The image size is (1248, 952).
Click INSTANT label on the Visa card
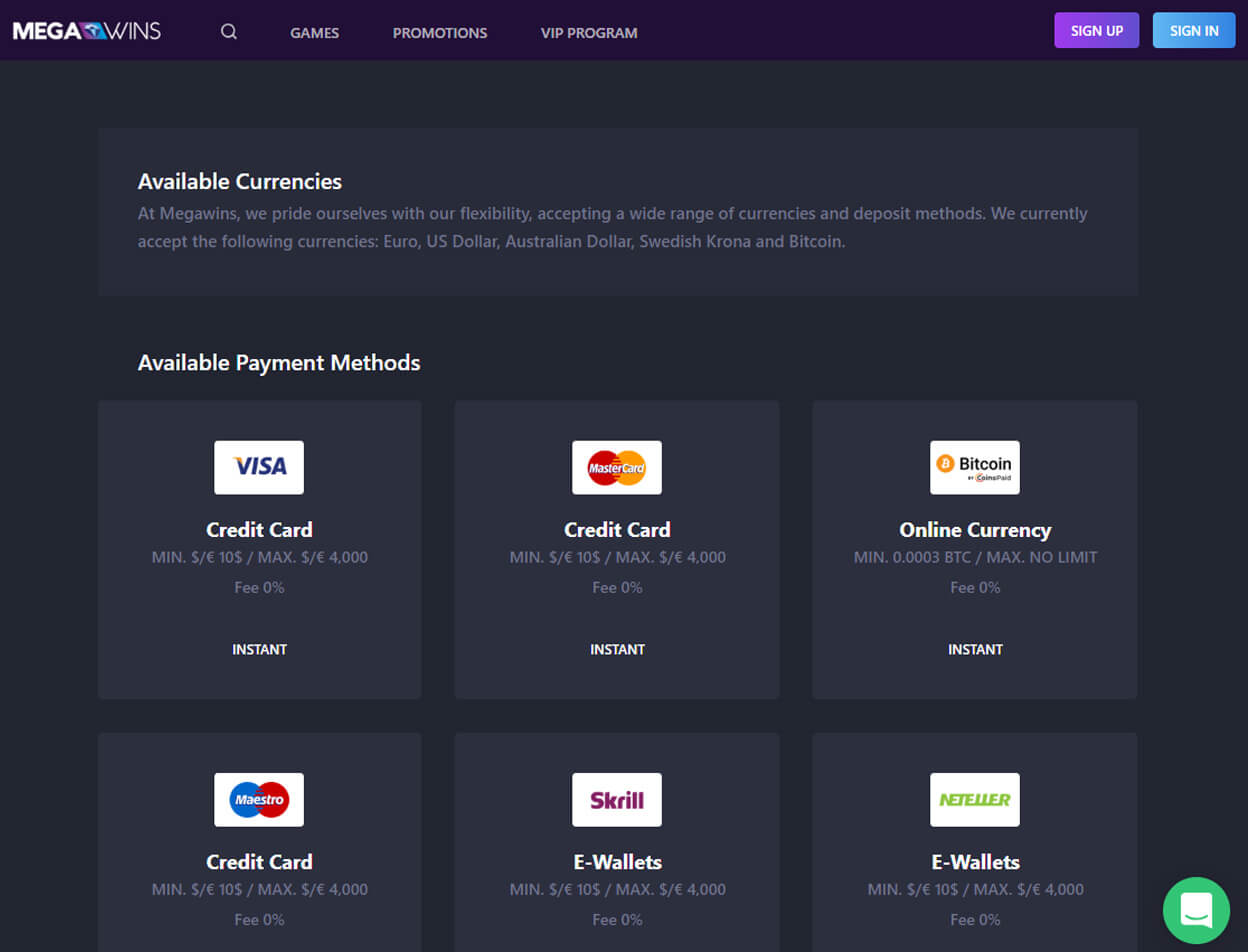coord(259,650)
